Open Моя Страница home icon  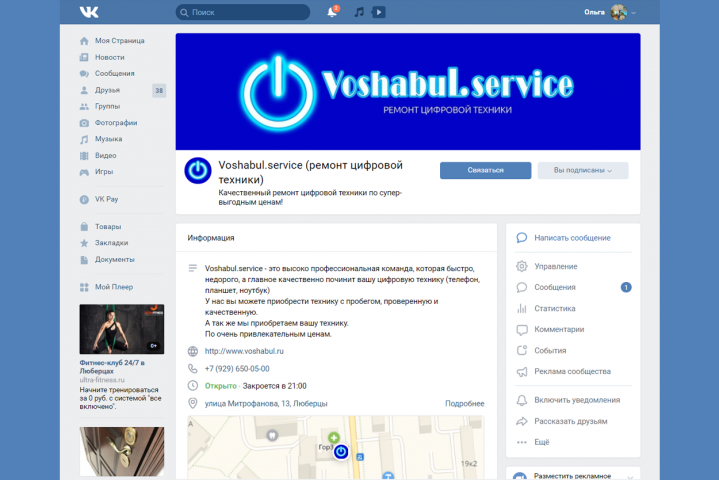coord(84,41)
